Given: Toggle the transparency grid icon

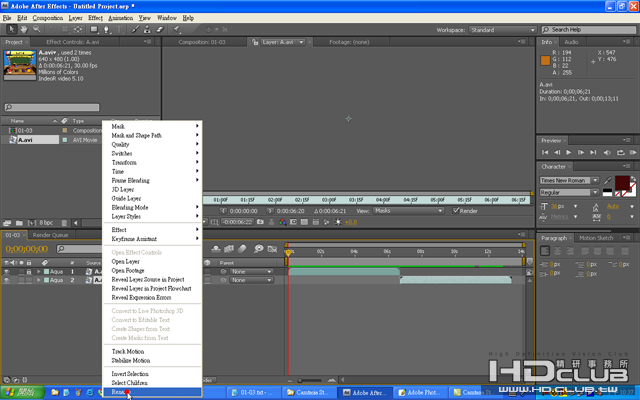Looking at the screenshot, I should pyautogui.click(x=304, y=222).
